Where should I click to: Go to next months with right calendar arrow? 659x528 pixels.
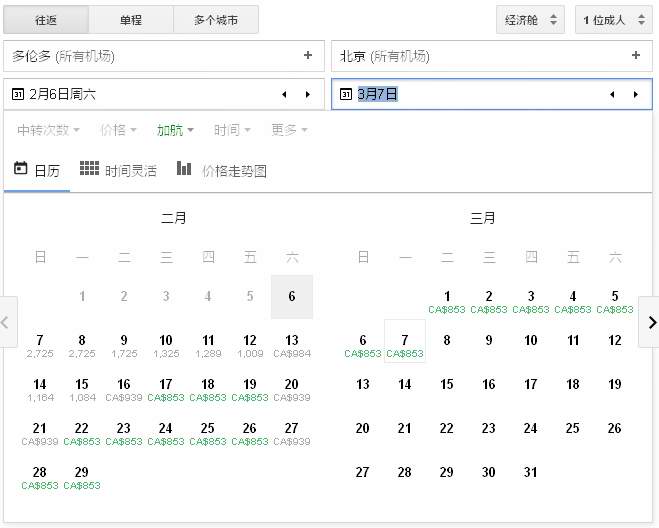point(651,322)
